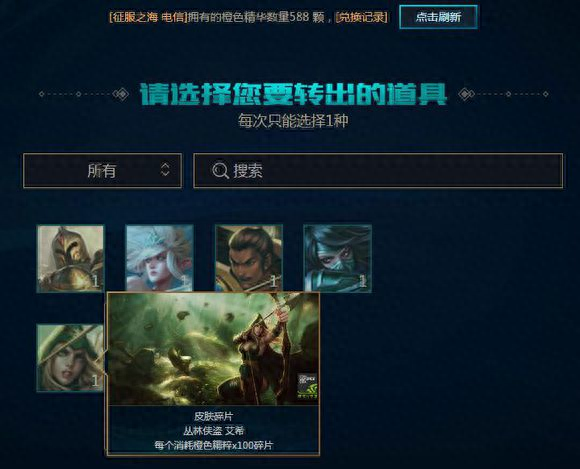The width and height of the screenshot is (580, 469).
Task: Click the 丛林侠盗 艾希 skin name
Action: [213, 431]
